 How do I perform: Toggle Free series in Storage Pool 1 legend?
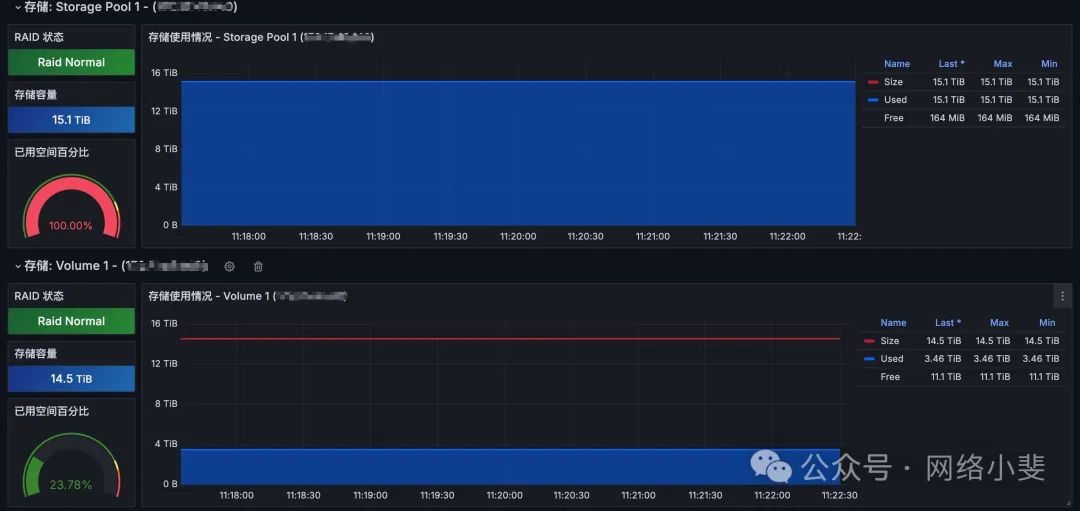(x=893, y=118)
